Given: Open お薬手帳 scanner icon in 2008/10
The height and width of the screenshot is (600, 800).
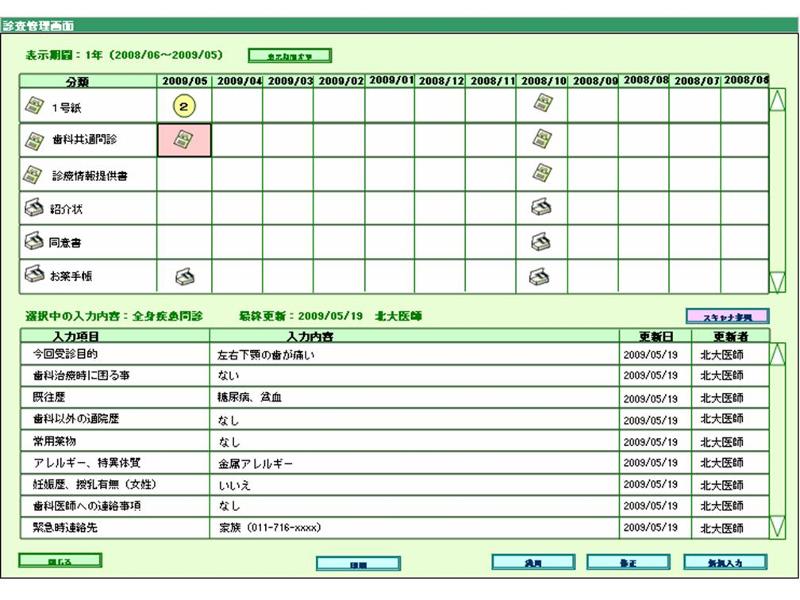Looking at the screenshot, I should coord(542,276).
